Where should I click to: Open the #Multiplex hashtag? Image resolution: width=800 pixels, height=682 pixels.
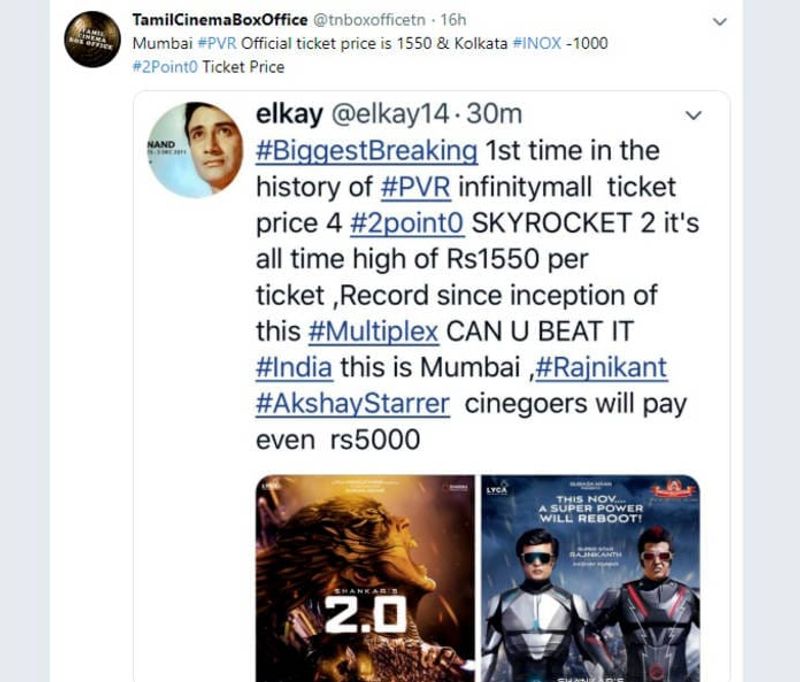click(x=373, y=332)
